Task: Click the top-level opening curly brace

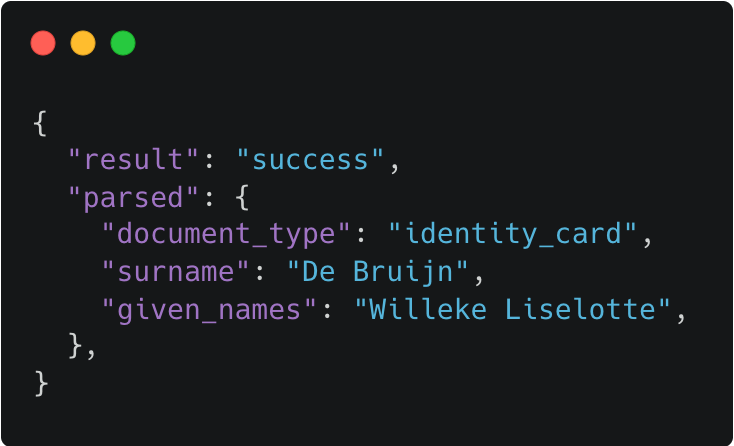Action: click(41, 123)
